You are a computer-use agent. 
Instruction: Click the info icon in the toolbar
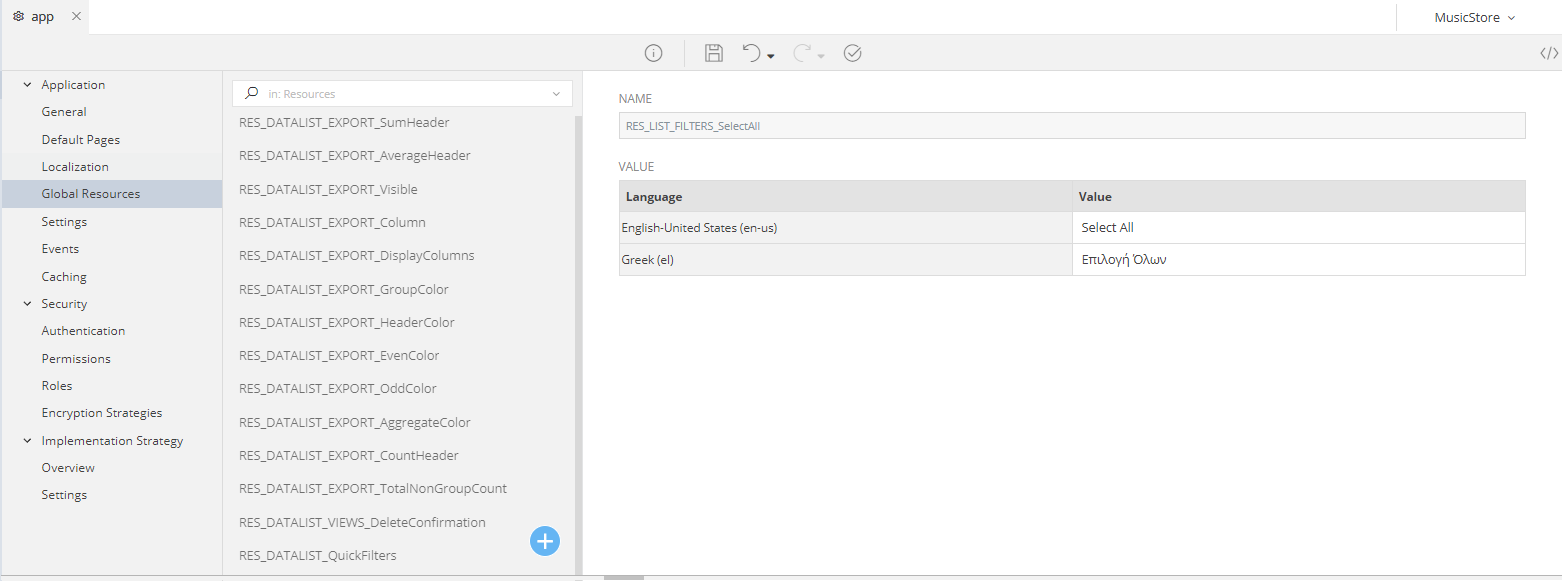click(x=653, y=54)
